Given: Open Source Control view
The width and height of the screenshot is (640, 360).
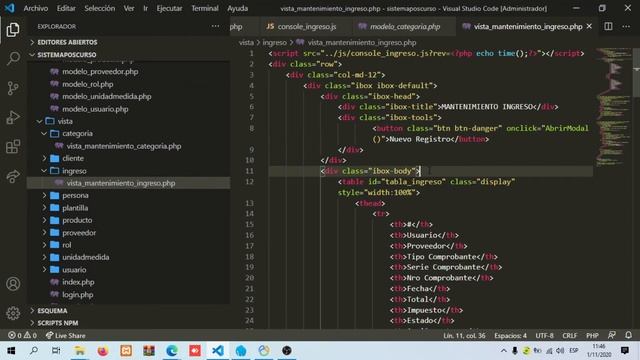Looking at the screenshot, I should pyautogui.click(x=13, y=88).
